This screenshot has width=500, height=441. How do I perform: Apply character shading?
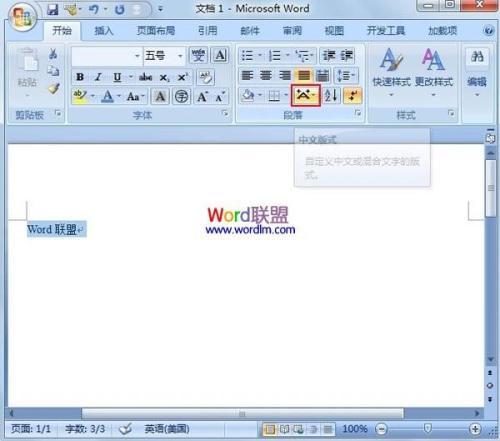coord(160,97)
